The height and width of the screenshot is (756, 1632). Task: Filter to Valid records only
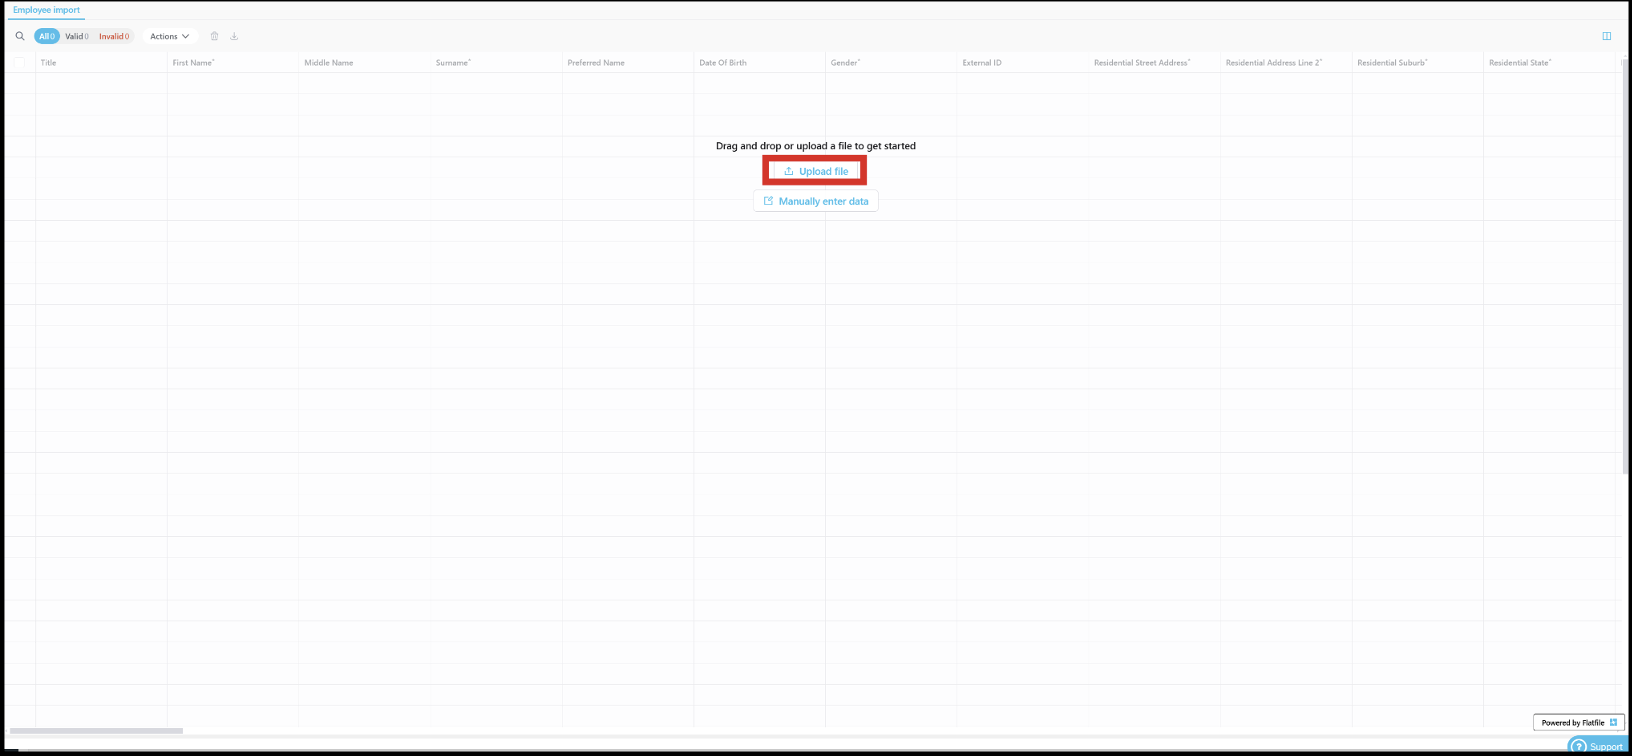[x=77, y=36]
